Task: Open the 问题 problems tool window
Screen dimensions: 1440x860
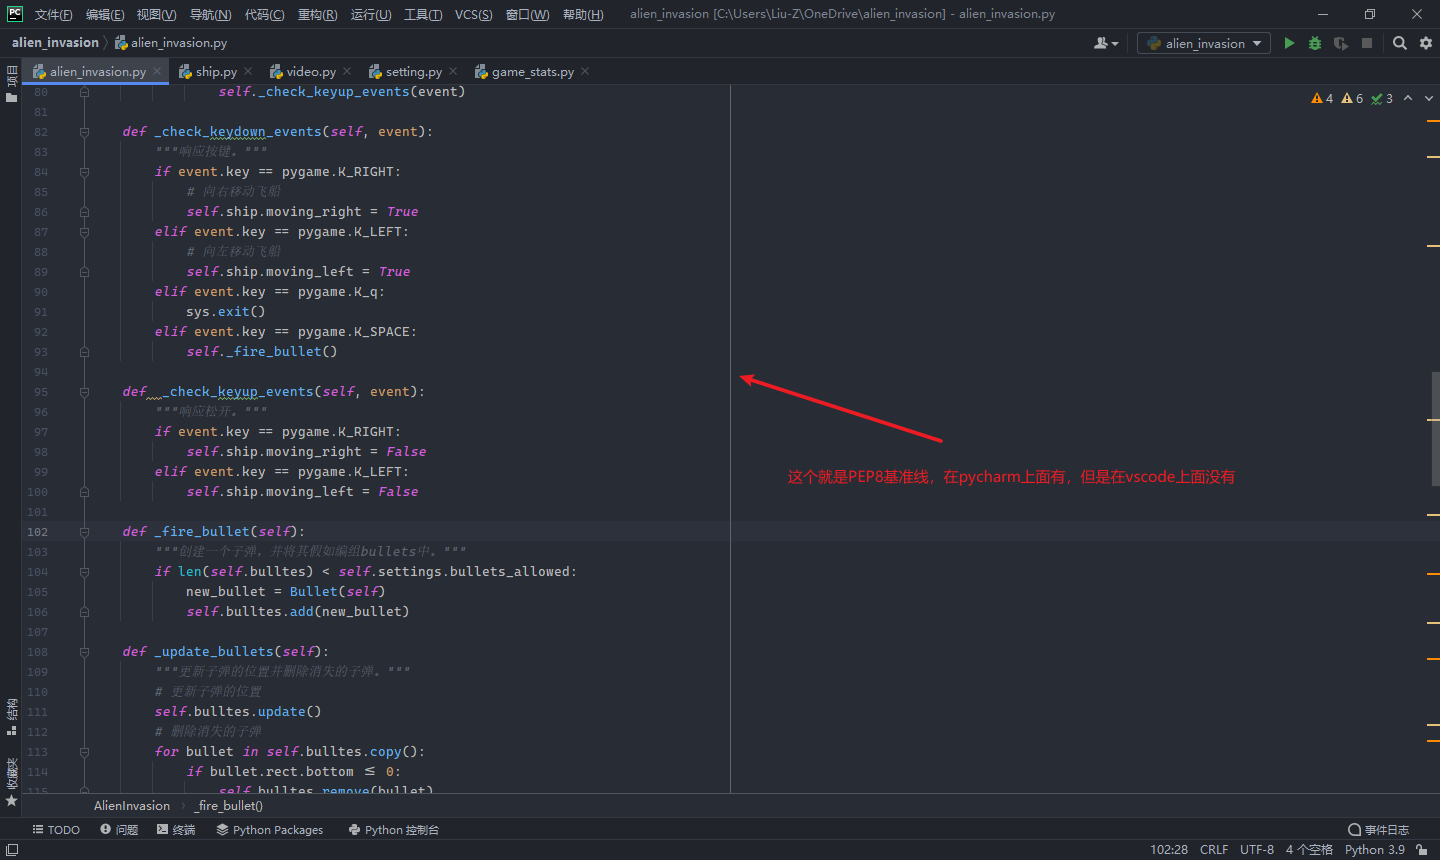Action: 119,830
